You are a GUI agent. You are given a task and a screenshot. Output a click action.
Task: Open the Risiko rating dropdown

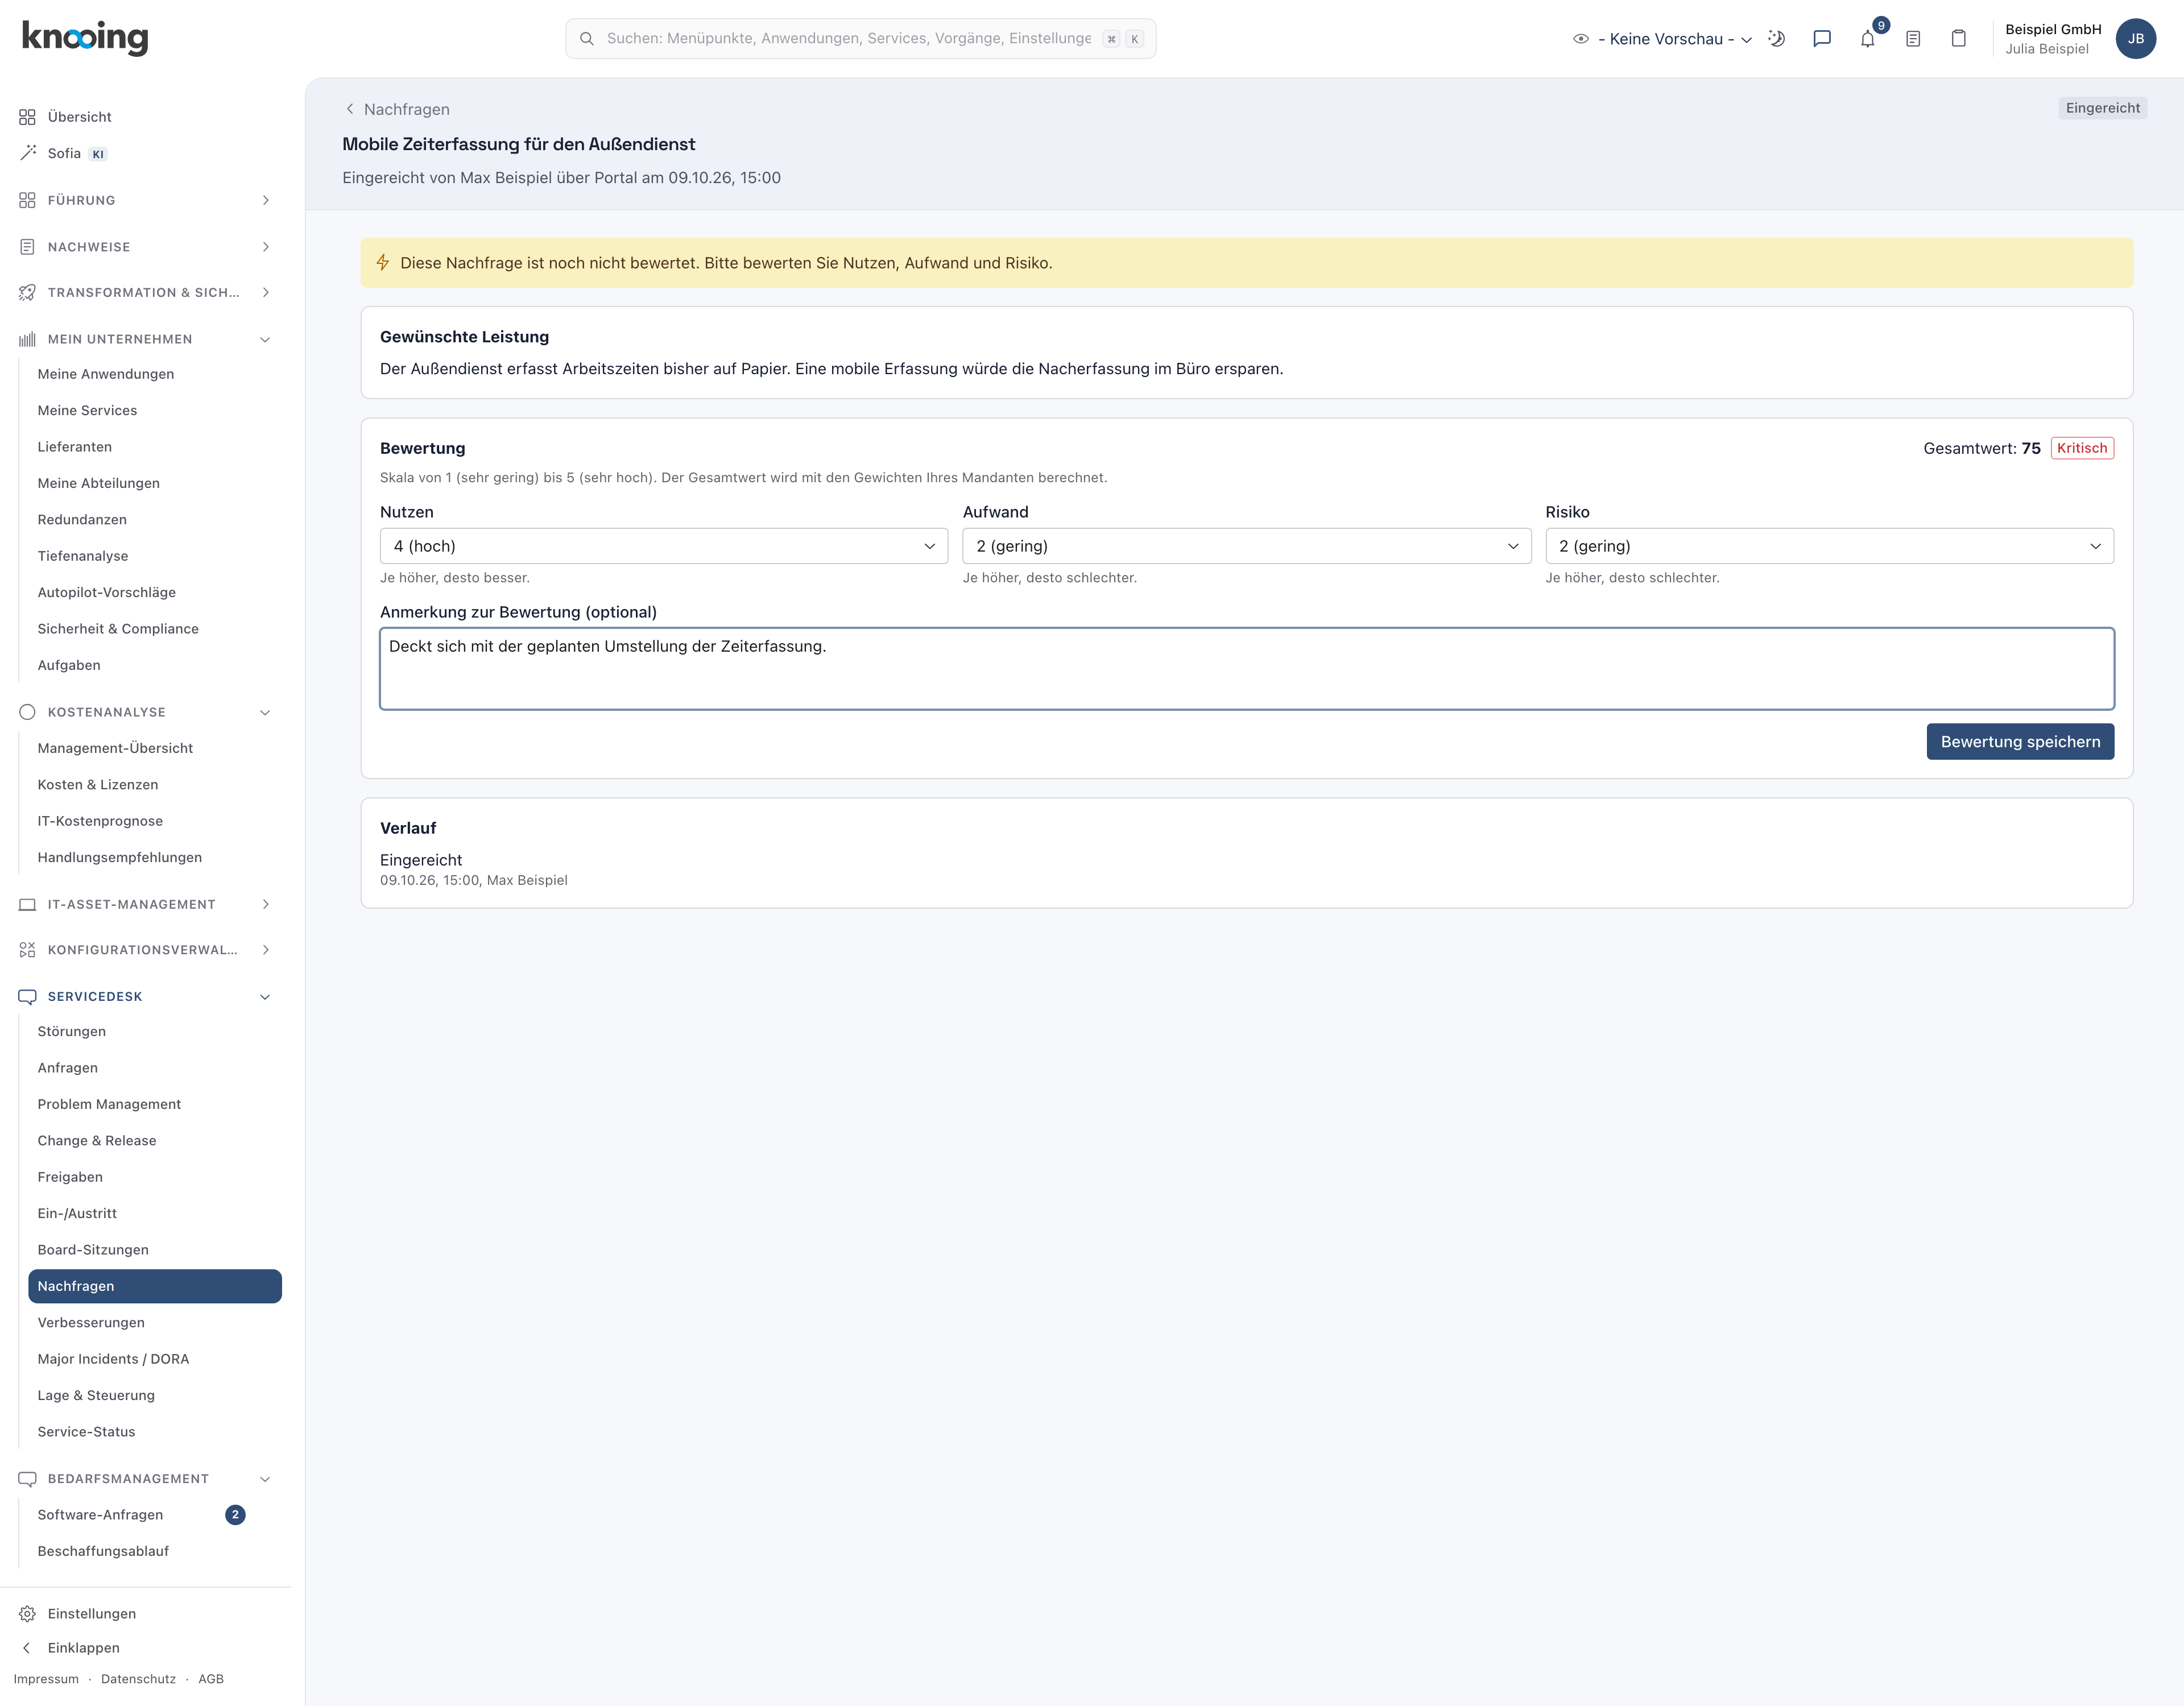point(1829,546)
